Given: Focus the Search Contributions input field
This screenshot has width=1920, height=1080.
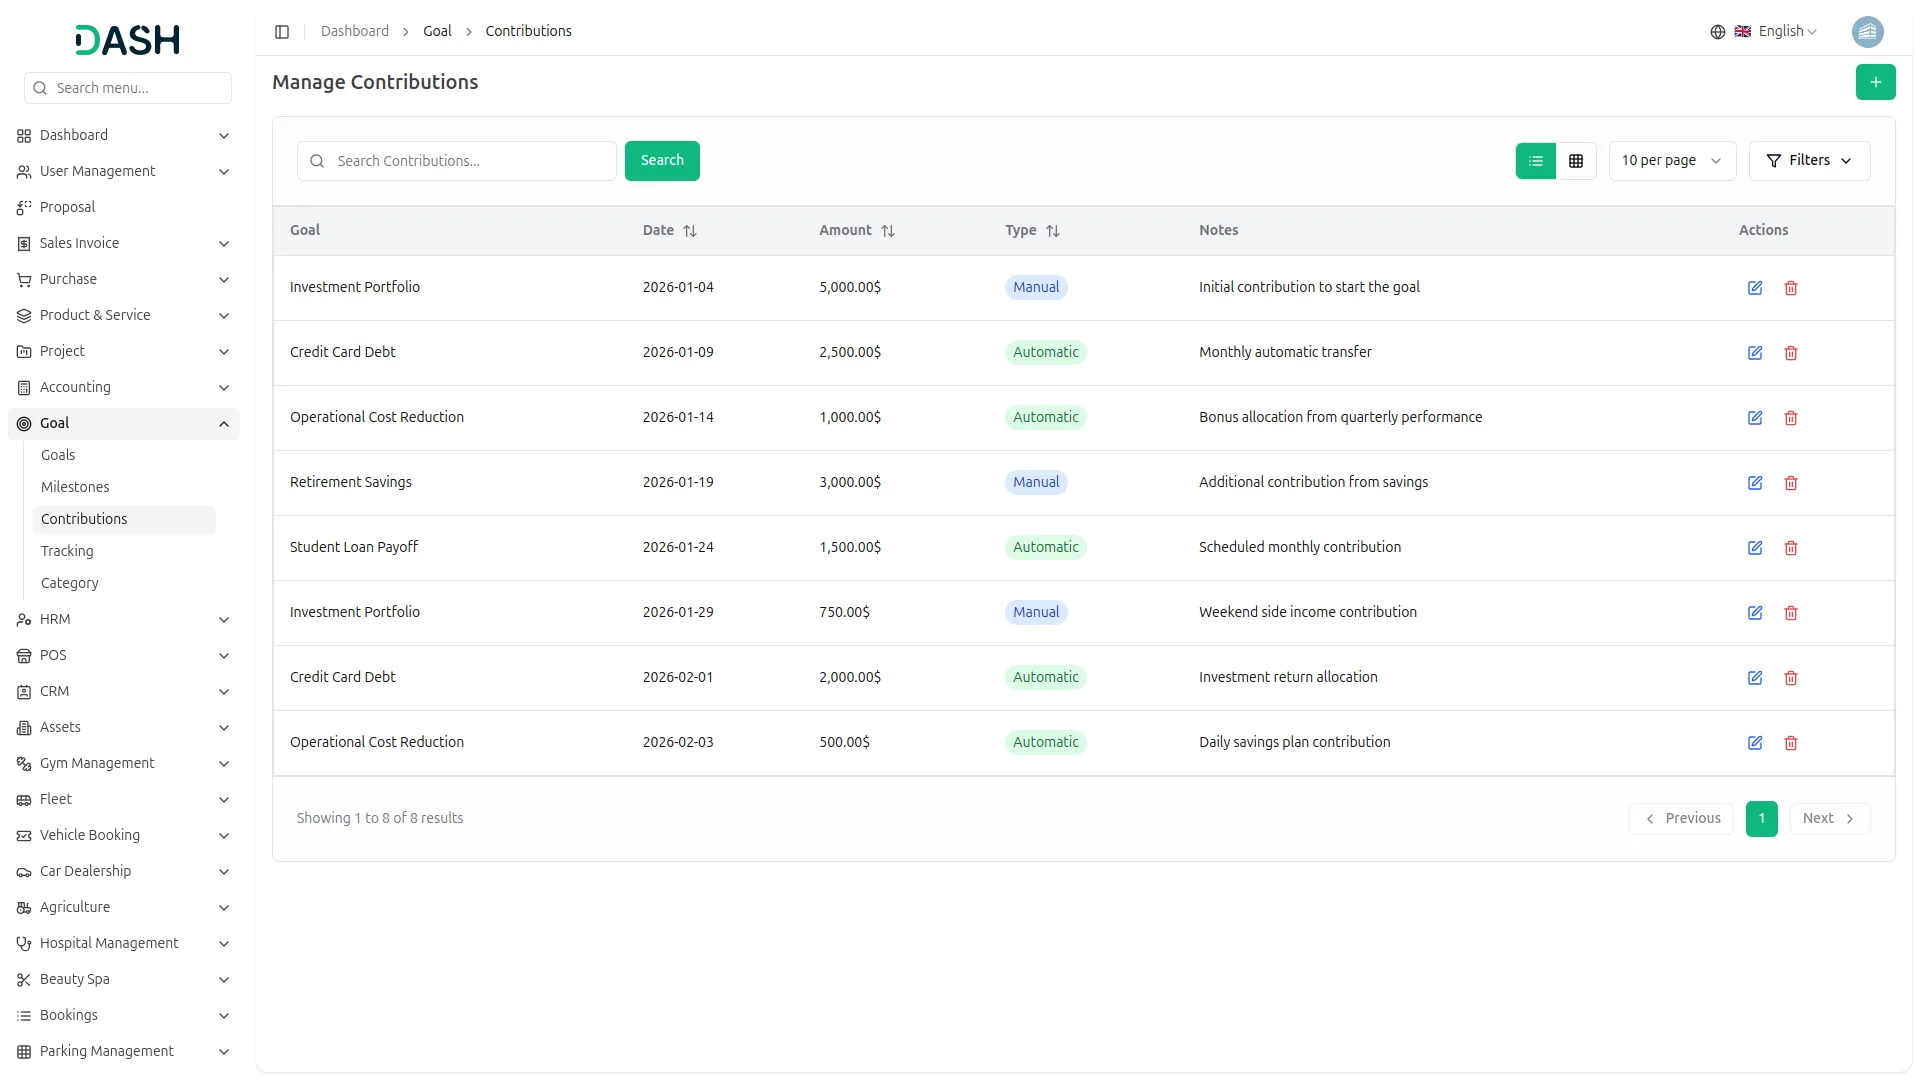Looking at the screenshot, I should pyautogui.click(x=470, y=161).
